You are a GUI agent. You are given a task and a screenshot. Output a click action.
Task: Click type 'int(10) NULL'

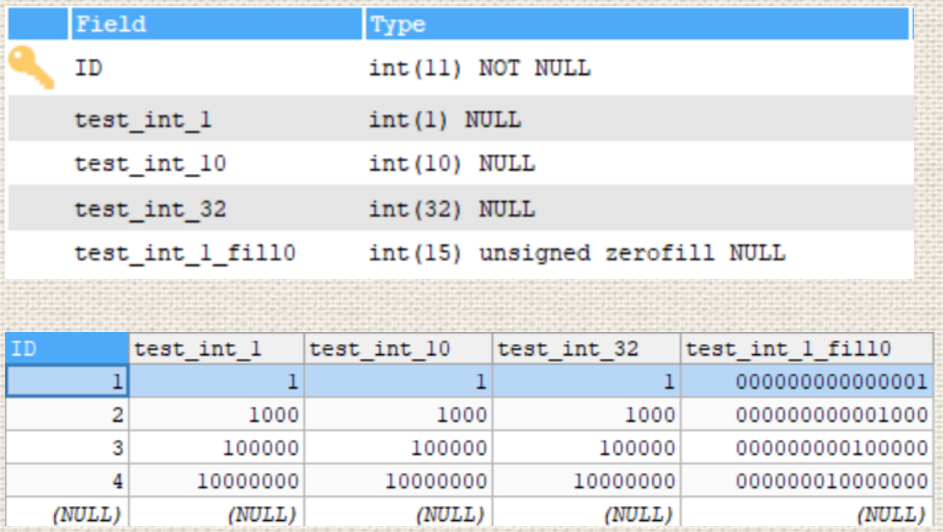point(452,164)
